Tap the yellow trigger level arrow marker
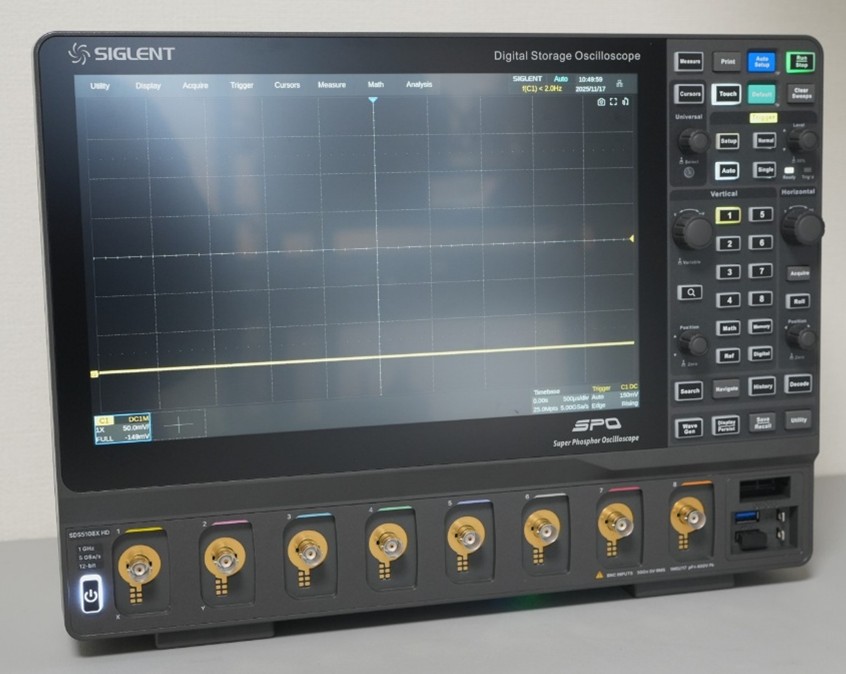 632,238
